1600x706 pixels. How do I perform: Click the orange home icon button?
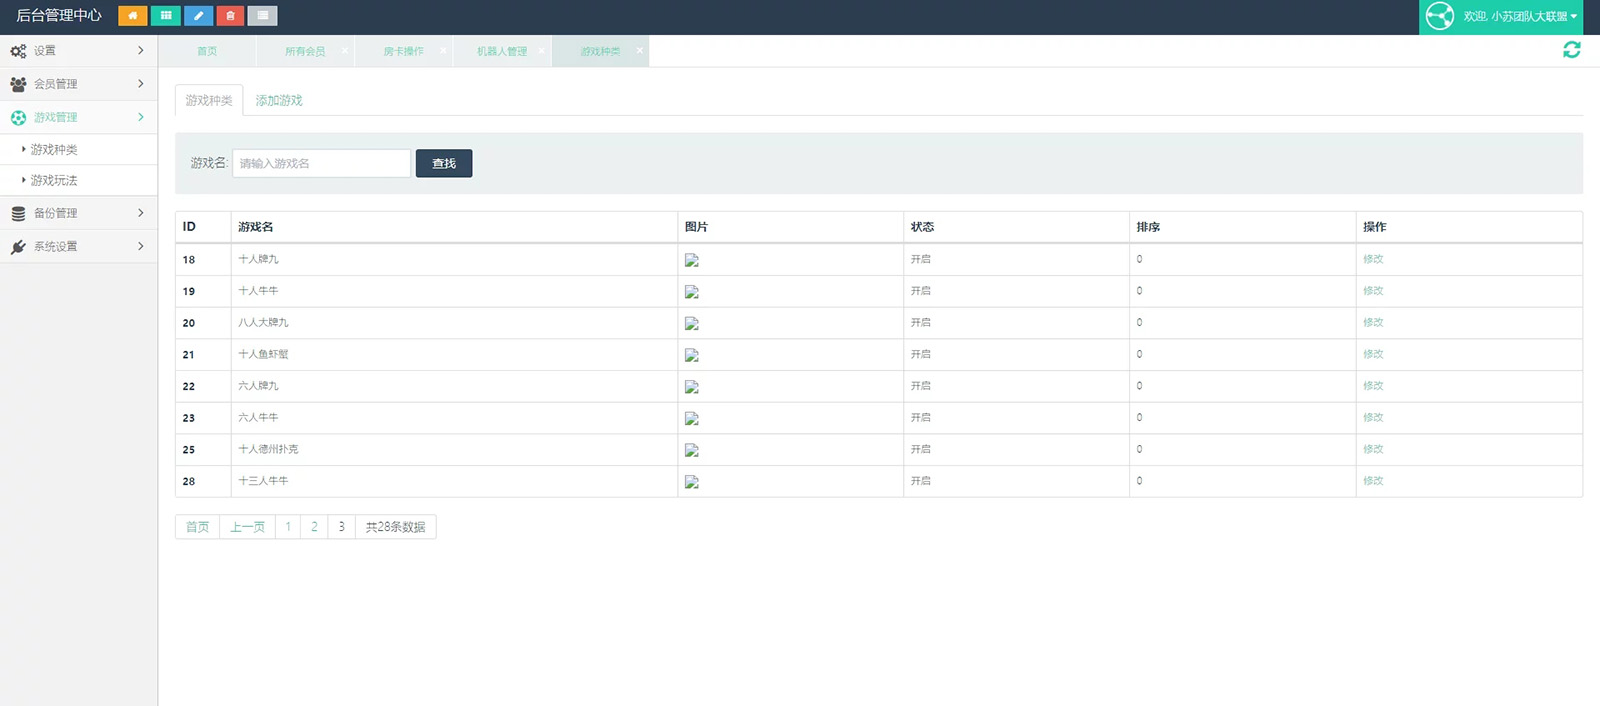tap(132, 16)
